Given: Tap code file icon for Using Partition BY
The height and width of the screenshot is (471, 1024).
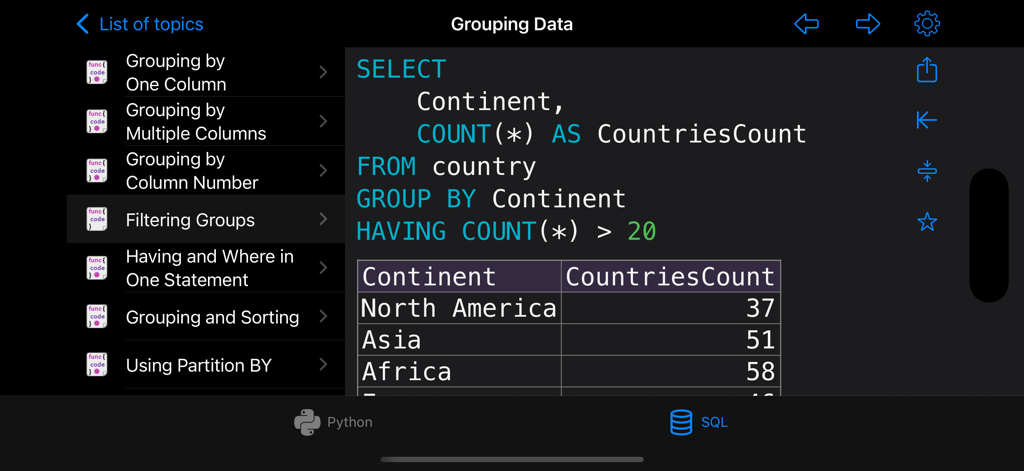Looking at the screenshot, I should coord(97,365).
